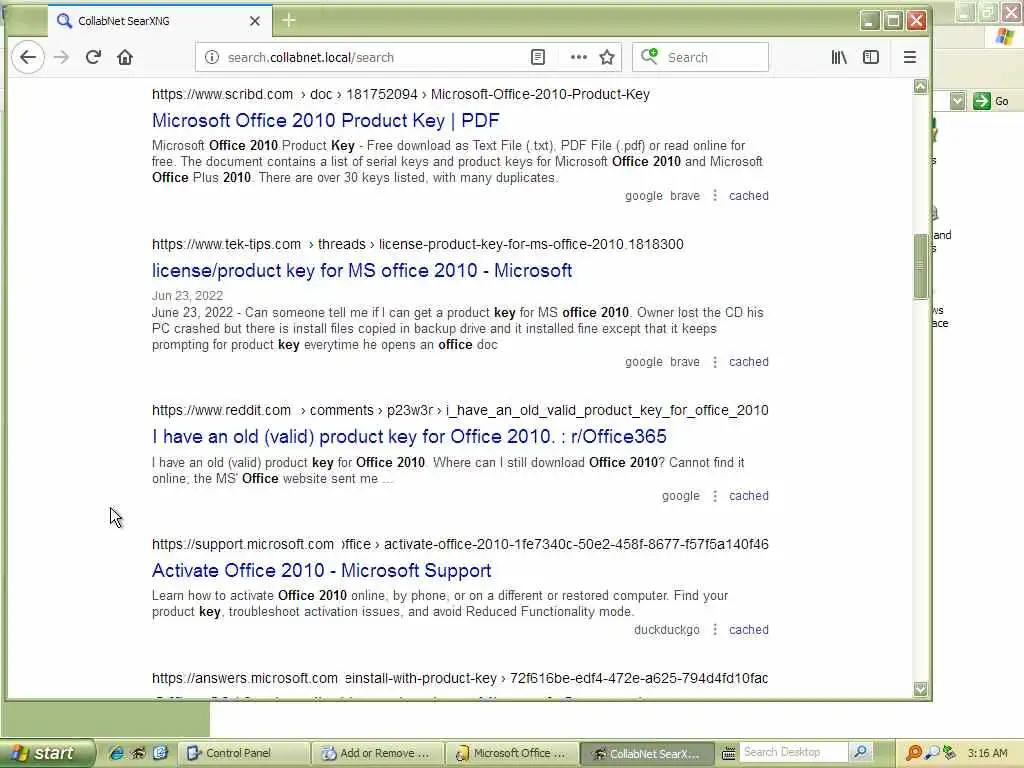Toggle the sidebar panel icon
The height and width of the screenshot is (768, 1024).
[x=871, y=57]
